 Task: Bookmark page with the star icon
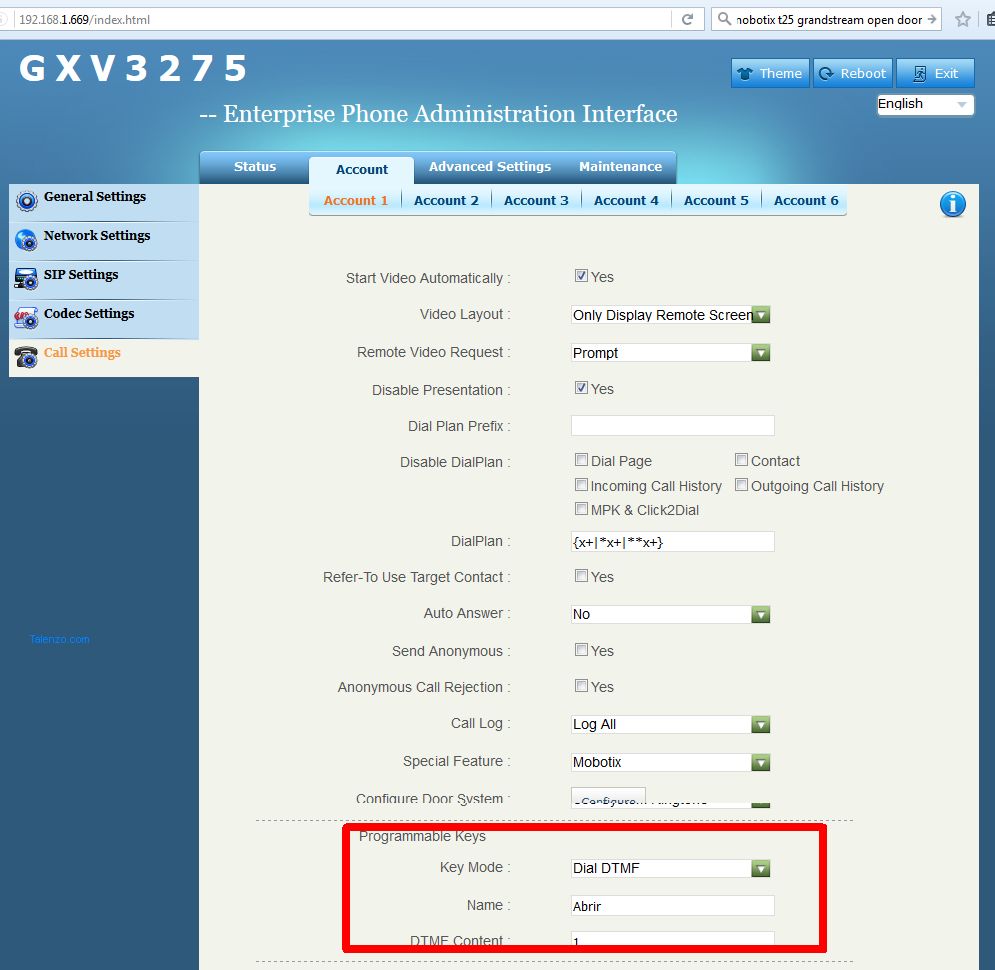tap(962, 19)
